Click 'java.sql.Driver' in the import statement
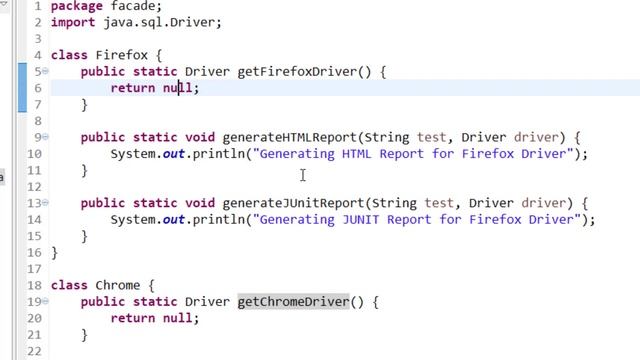The height and width of the screenshot is (360, 640). click(x=159, y=22)
